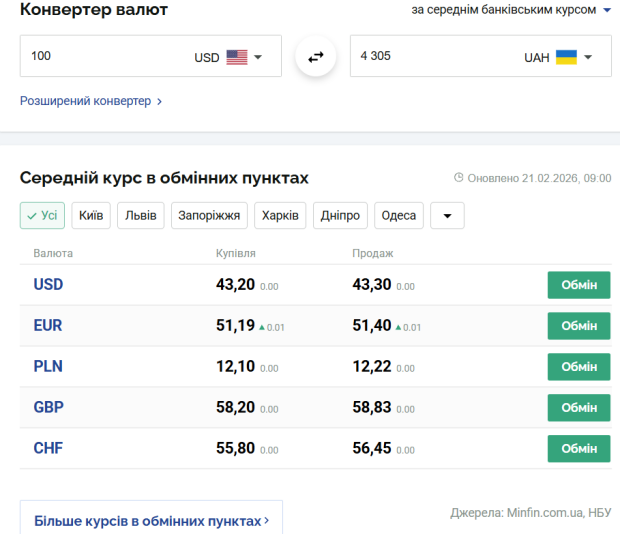Open the EUR currency link
Viewport: 620px width, 534px height.
pyautogui.click(x=48, y=326)
